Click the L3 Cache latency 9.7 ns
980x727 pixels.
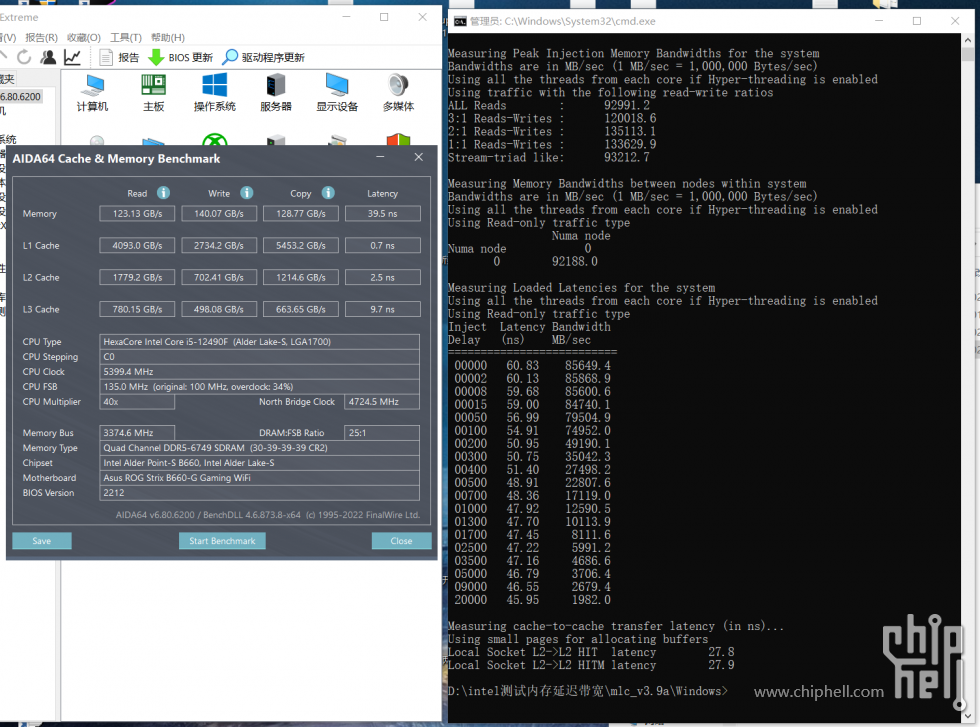pyautogui.click(x=382, y=309)
